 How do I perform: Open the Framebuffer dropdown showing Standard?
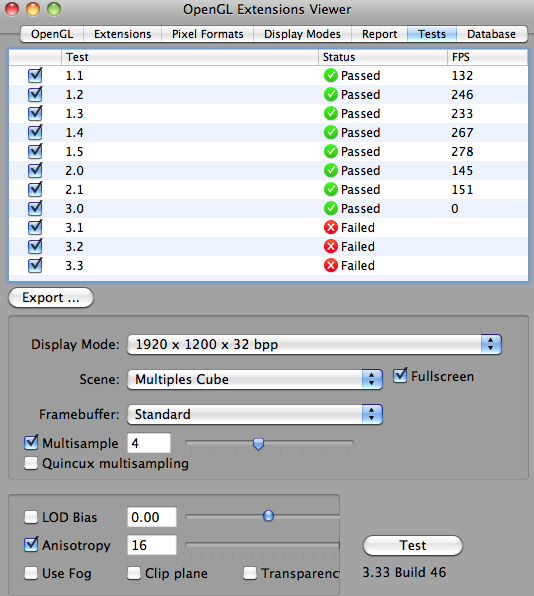tap(255, 414)
